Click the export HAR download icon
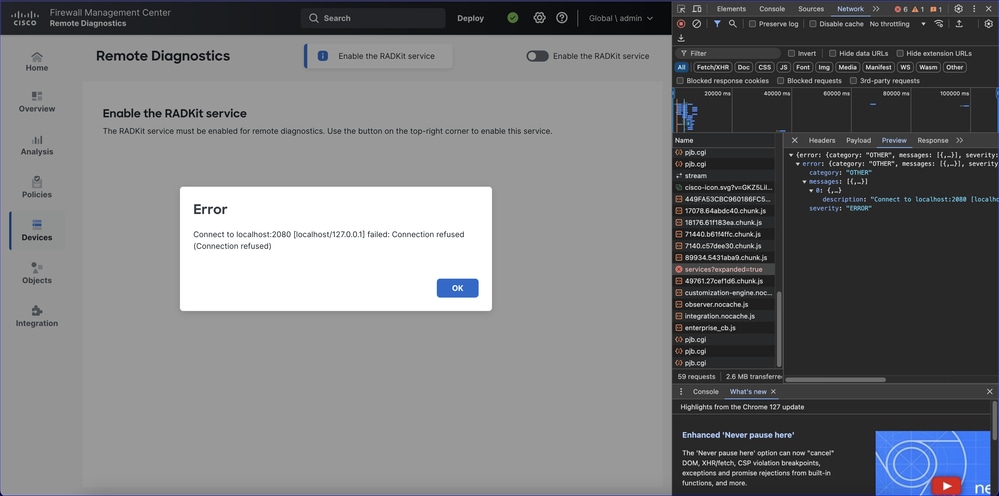Screen dimensions: 999x496 [681, 38]
